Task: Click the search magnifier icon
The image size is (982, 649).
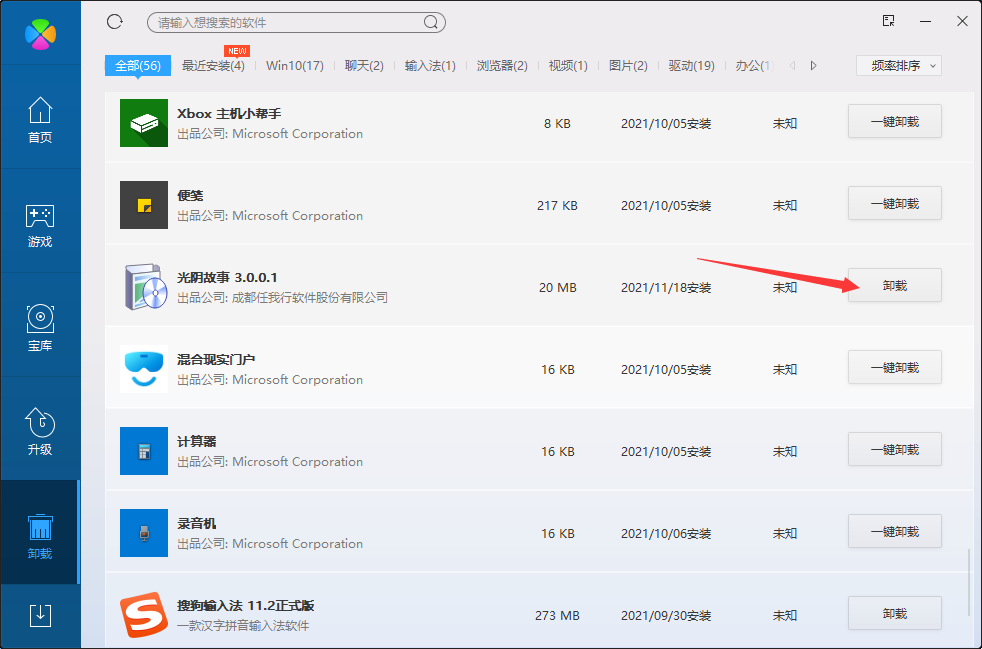Action: pos(430,23)
